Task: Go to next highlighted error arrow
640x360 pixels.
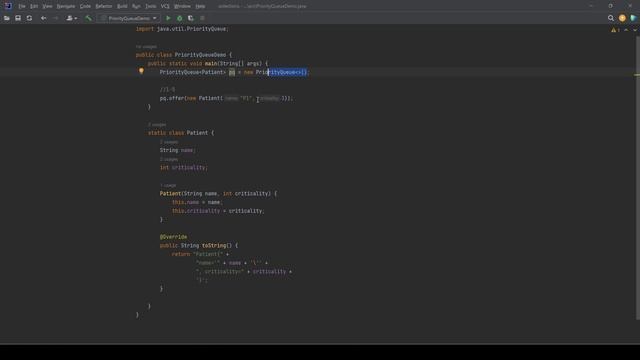Action: coord(635,30)
